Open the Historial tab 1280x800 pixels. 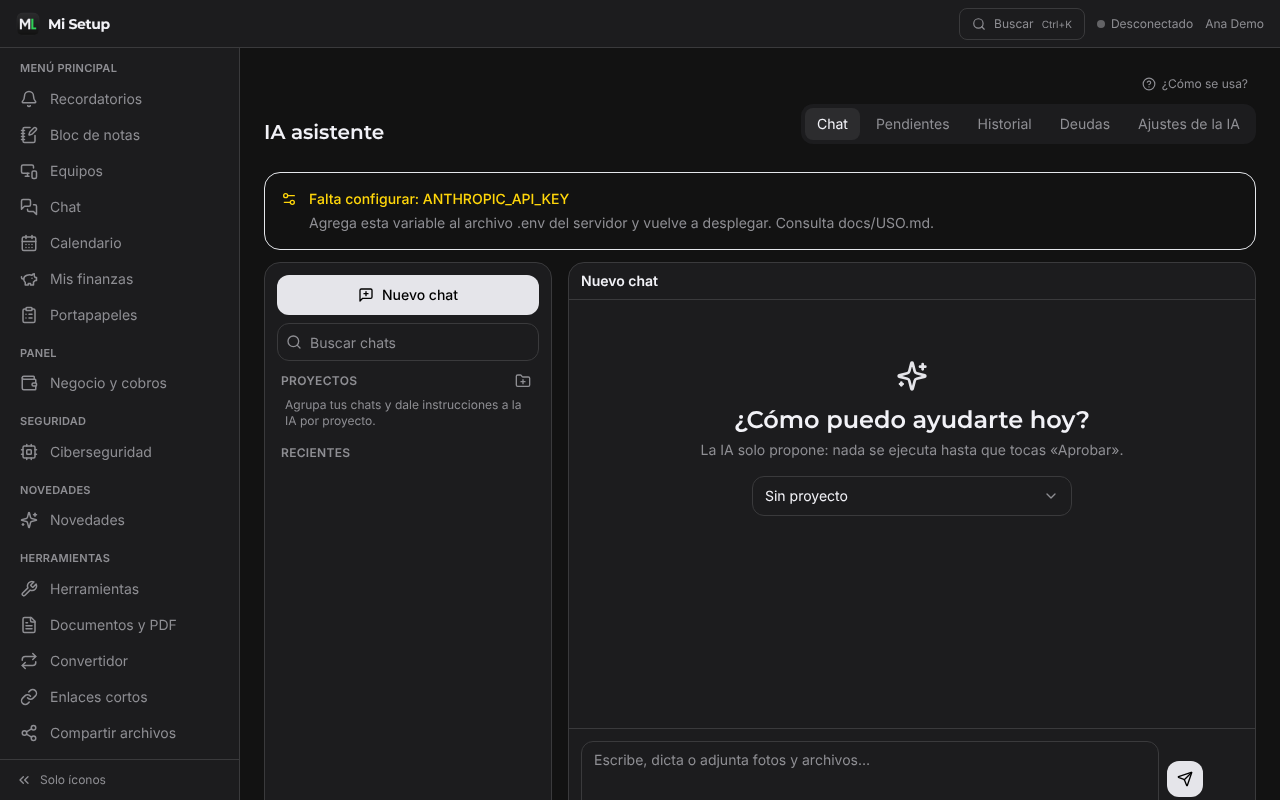(x=1004, y=124)
